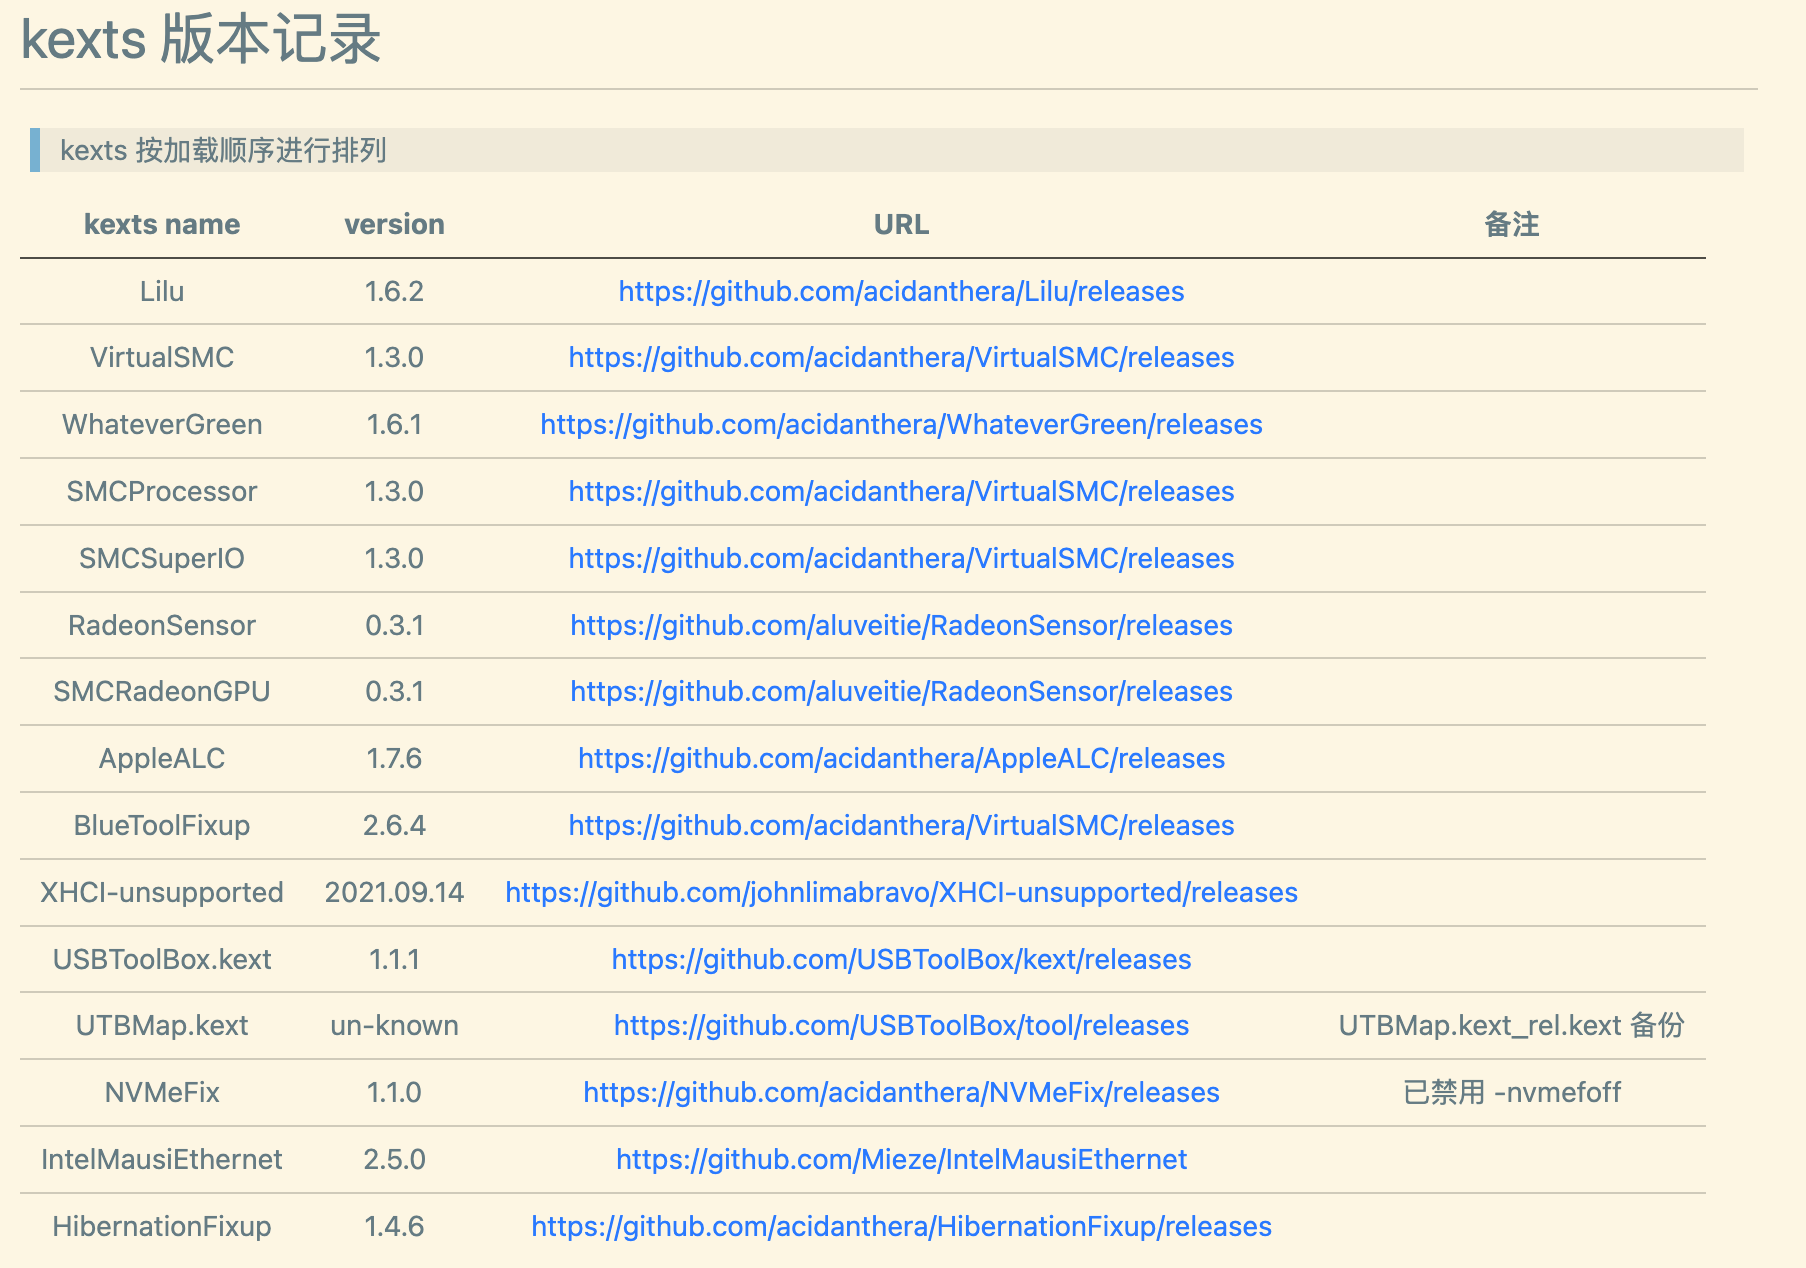Click the 'Lilu' name cell
Viewport: 1806px width, 1268px height.
(x=162, y=291)
